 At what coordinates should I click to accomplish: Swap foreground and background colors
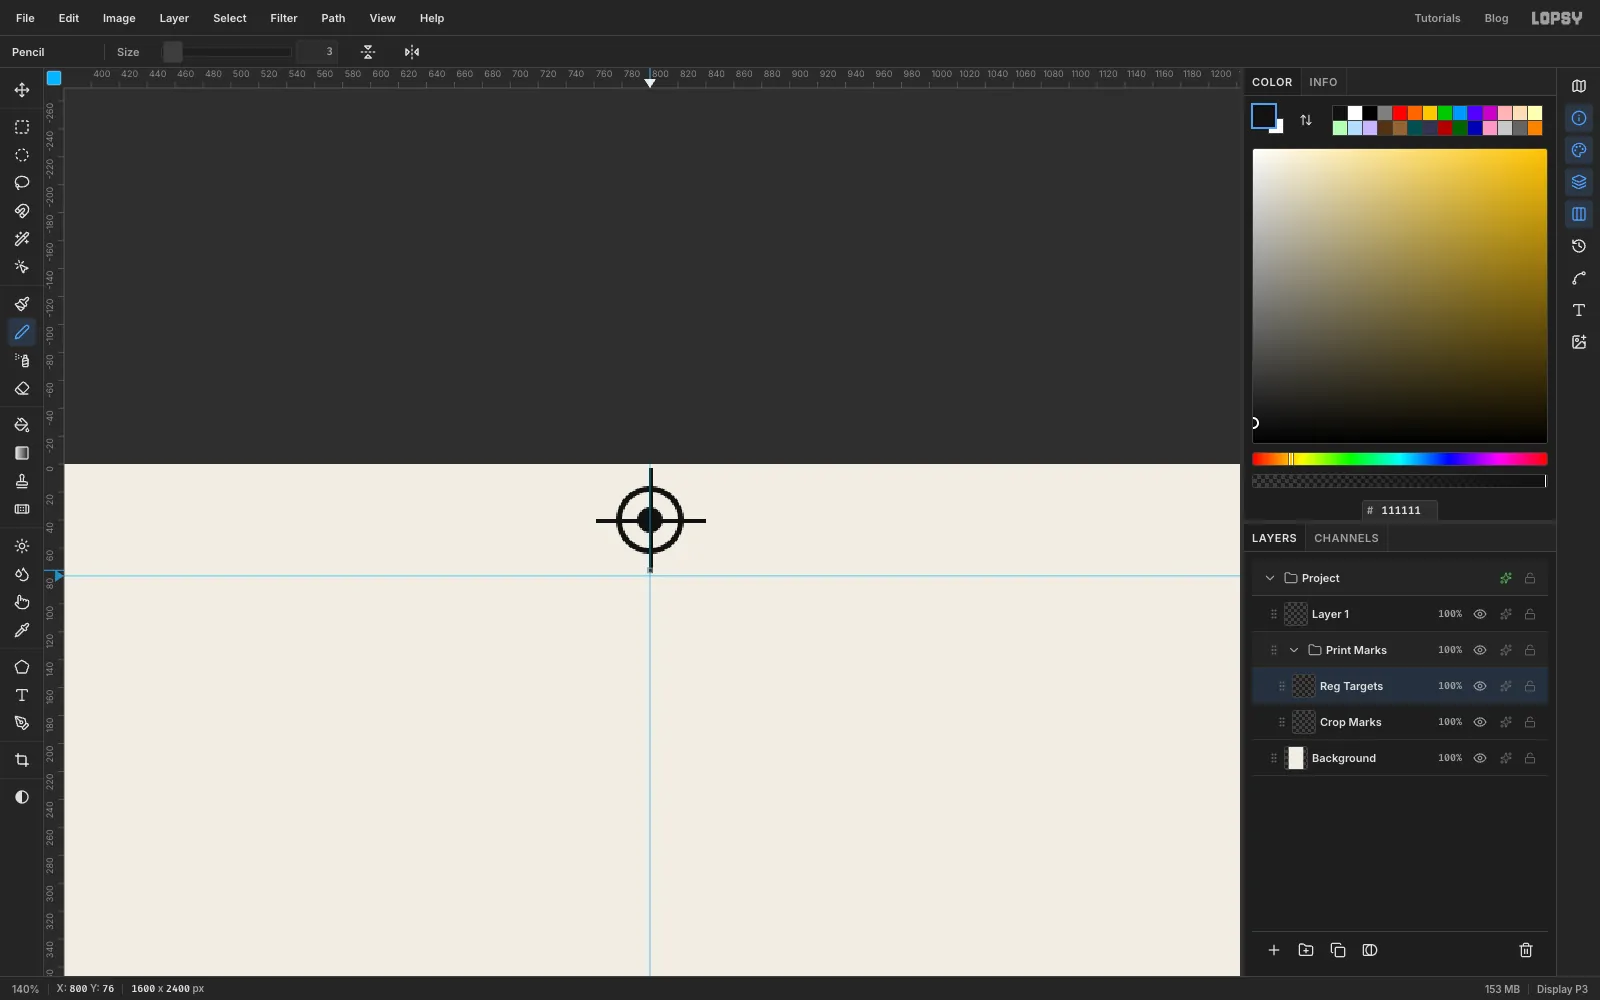(x=1306, y=120)
